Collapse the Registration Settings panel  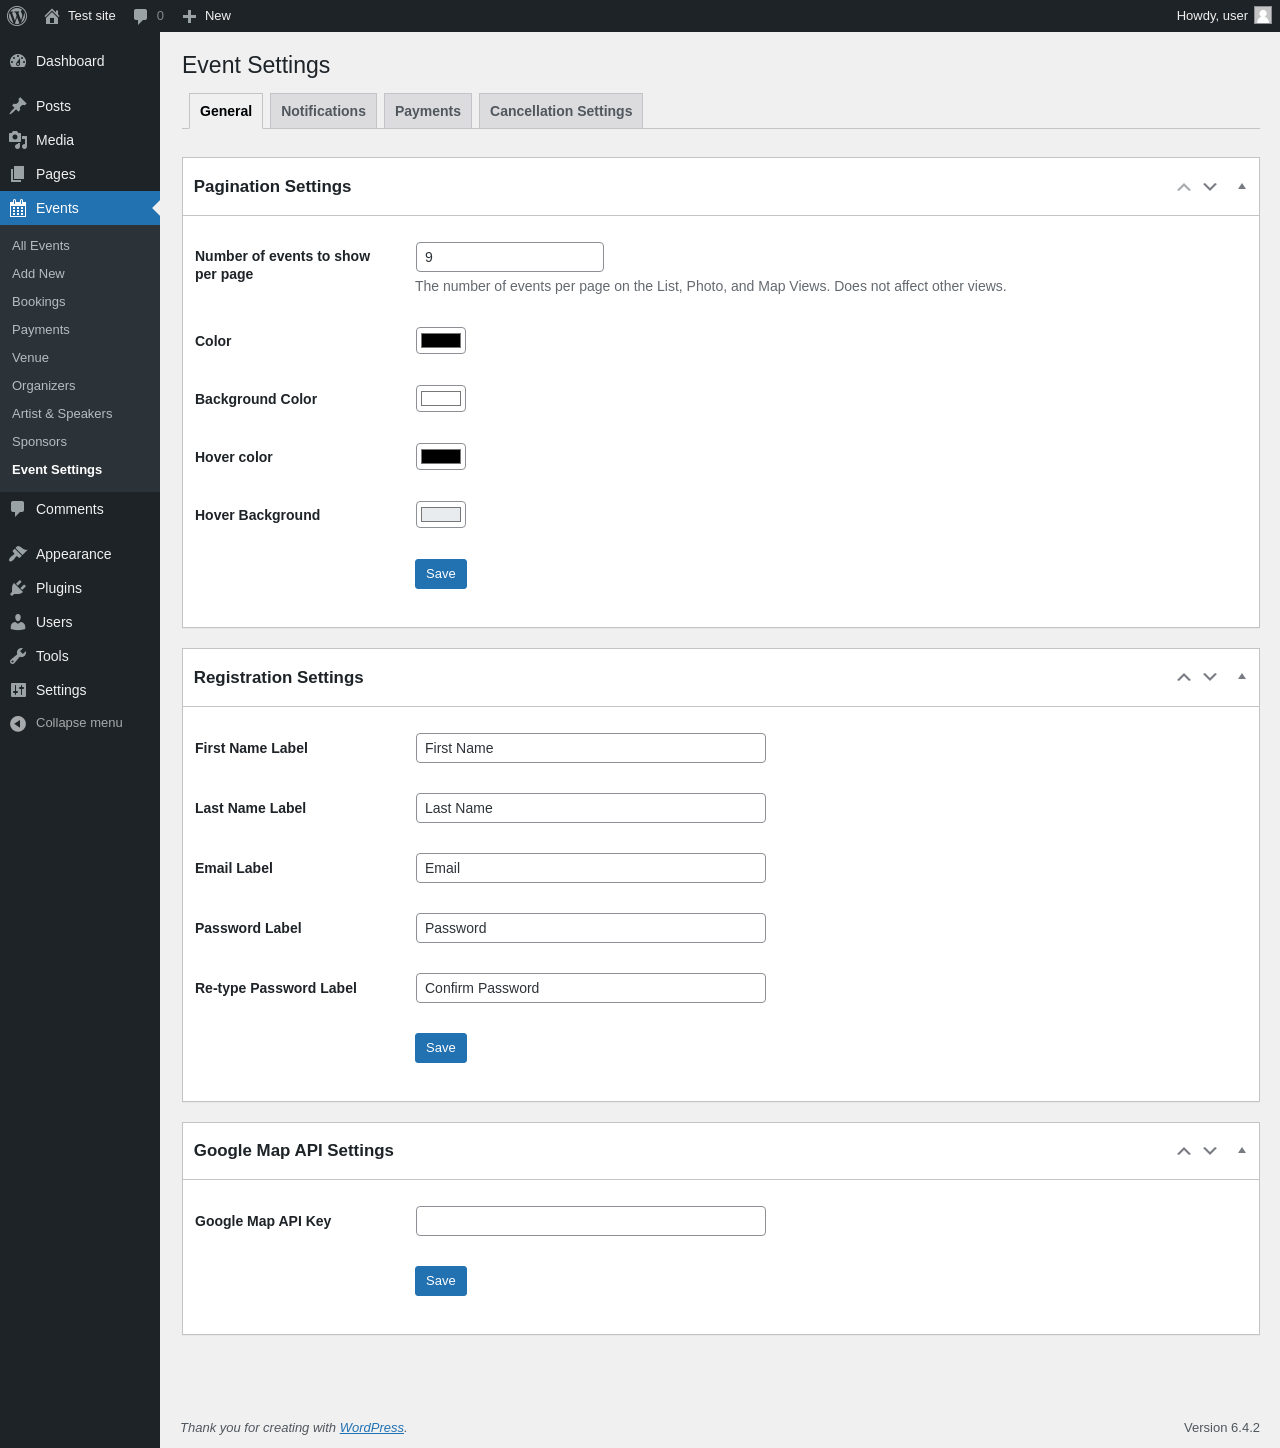point(1242,676)
